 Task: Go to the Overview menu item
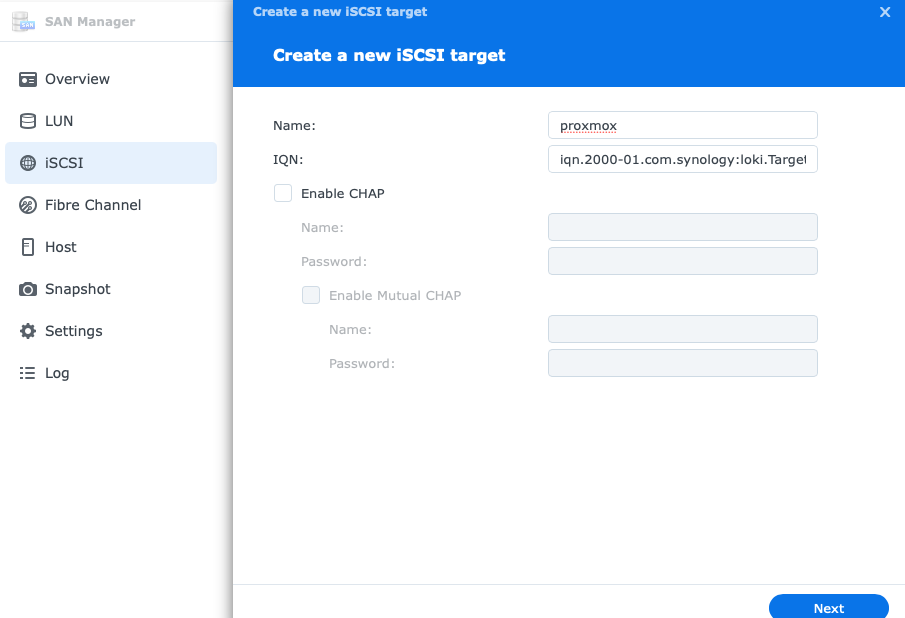[x=77, y=79]
